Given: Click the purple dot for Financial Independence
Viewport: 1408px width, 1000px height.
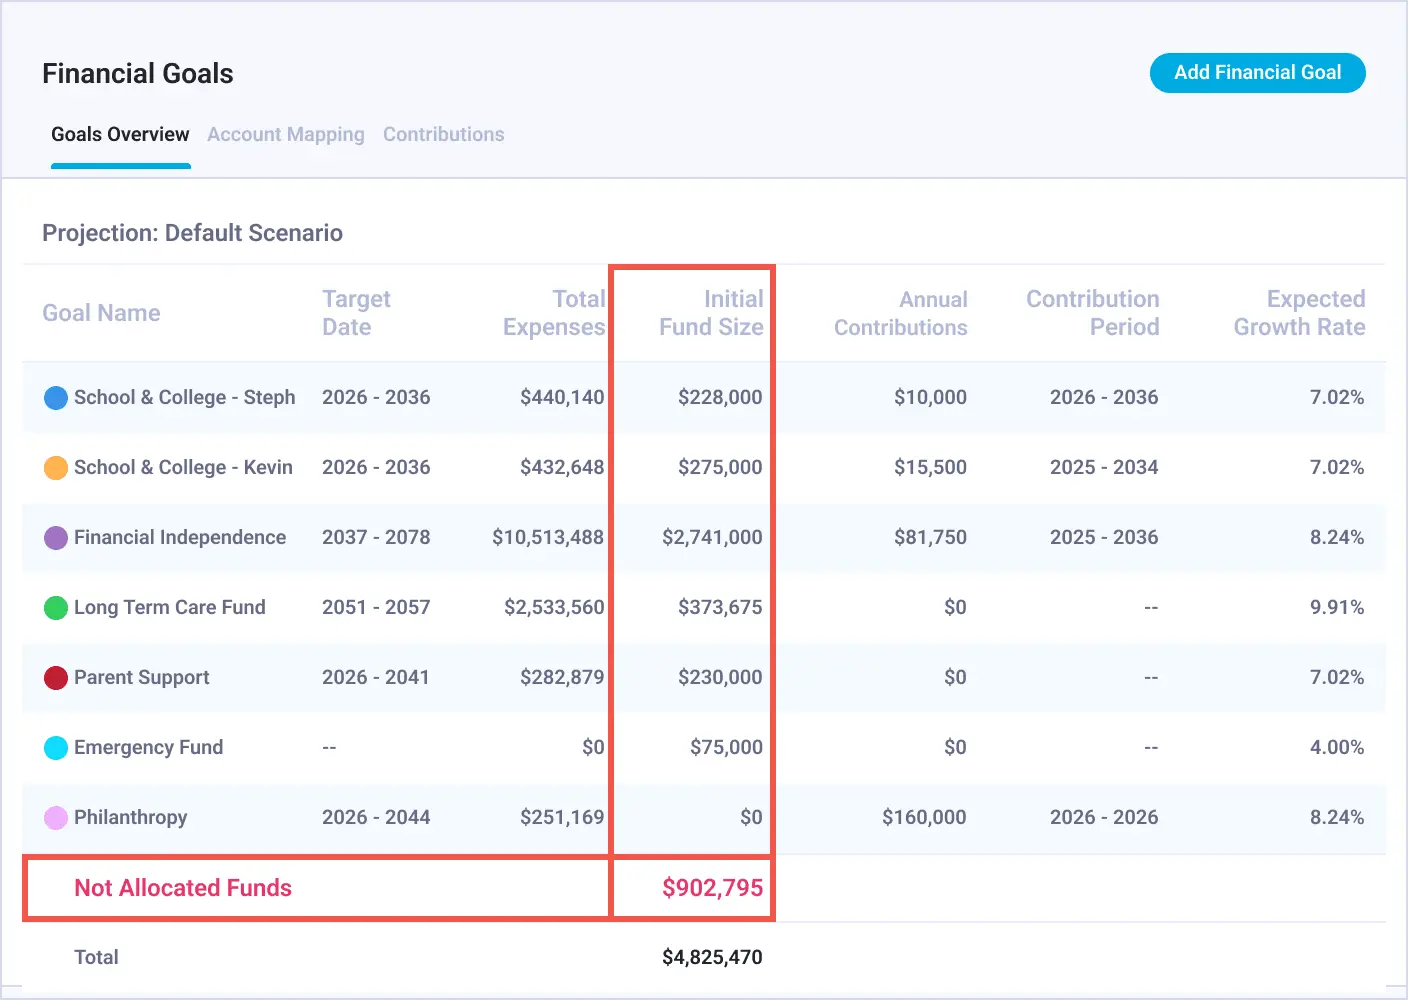Looking at the screenshot, I should click(56, 538).
